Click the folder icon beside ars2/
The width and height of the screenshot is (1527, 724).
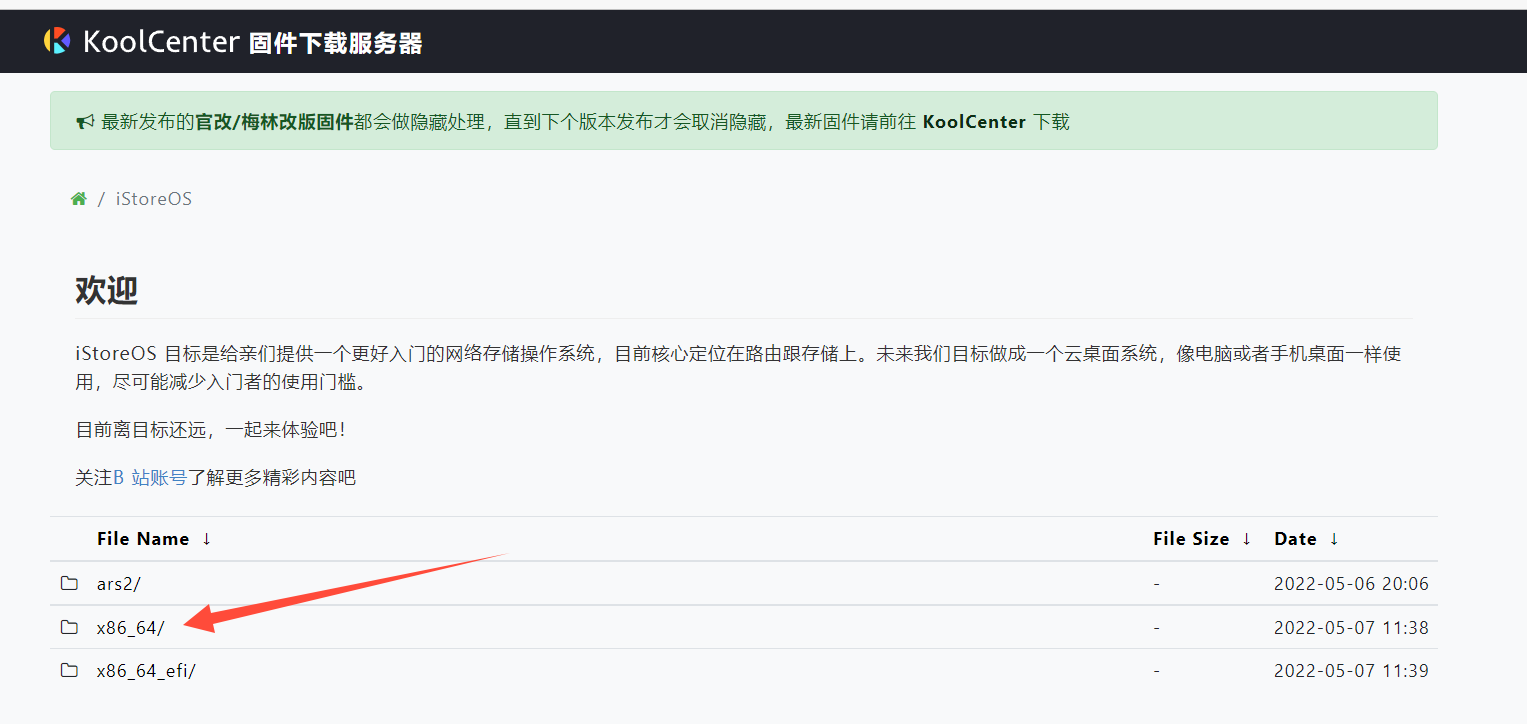click(x=69, y=583)
